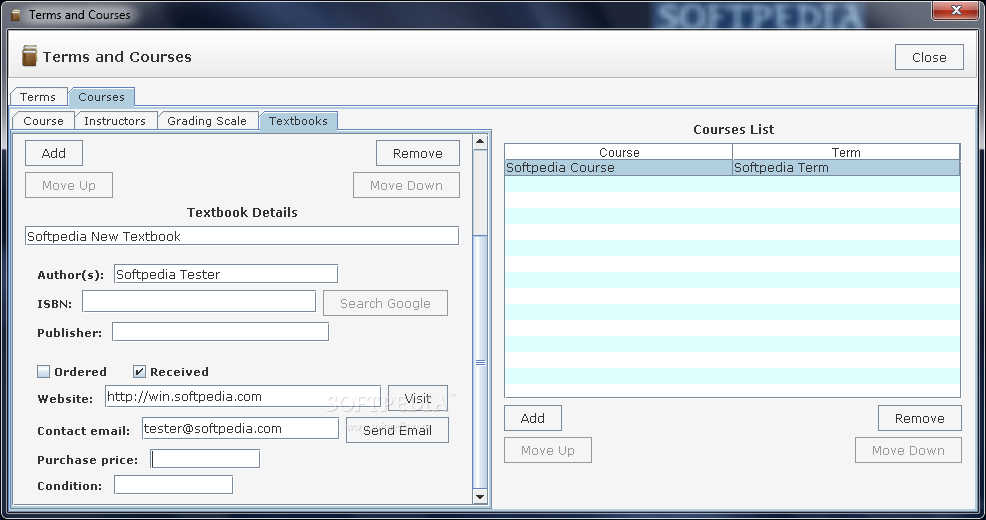986x520 pixels.
Task: Visit the textbook website
Action: 418,398
